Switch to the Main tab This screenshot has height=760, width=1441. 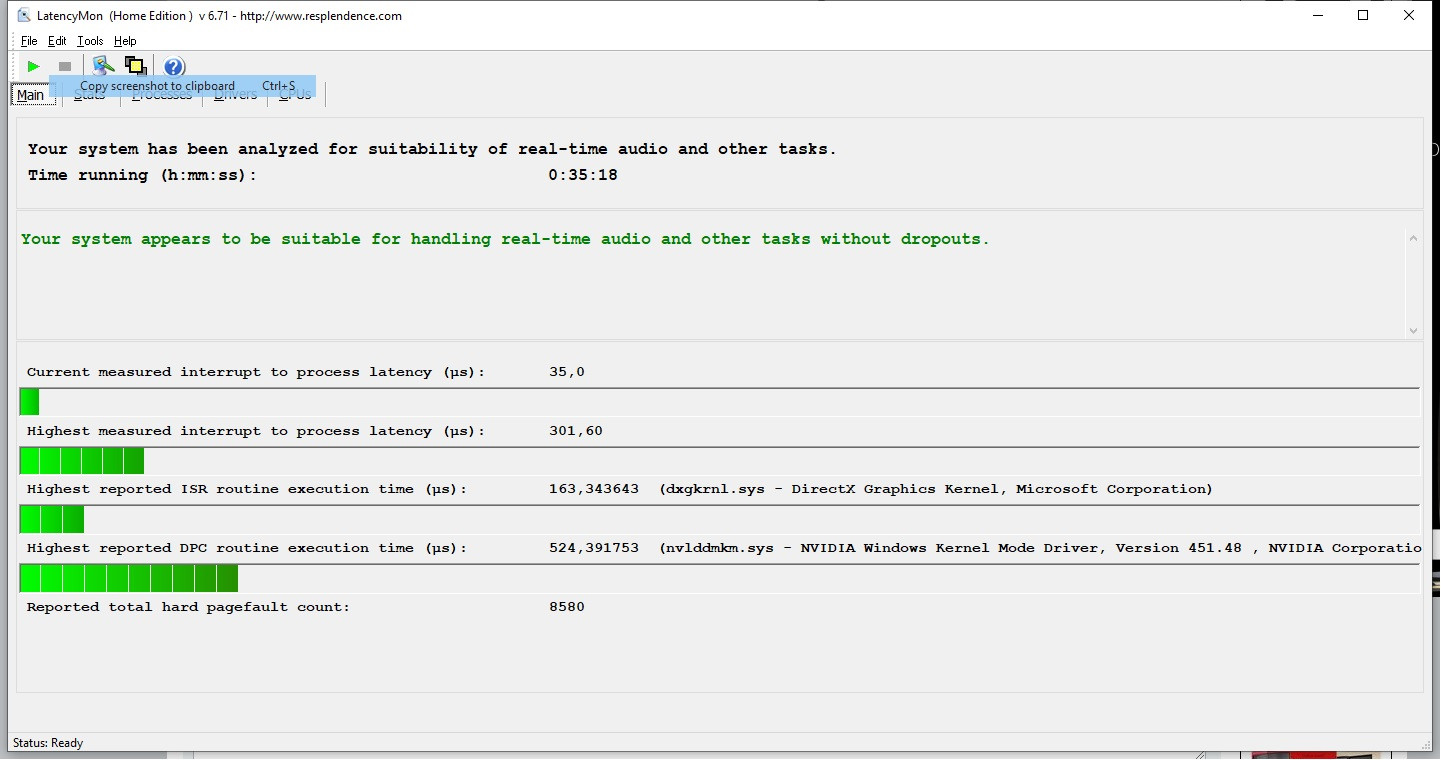click(x=30, y=96)
